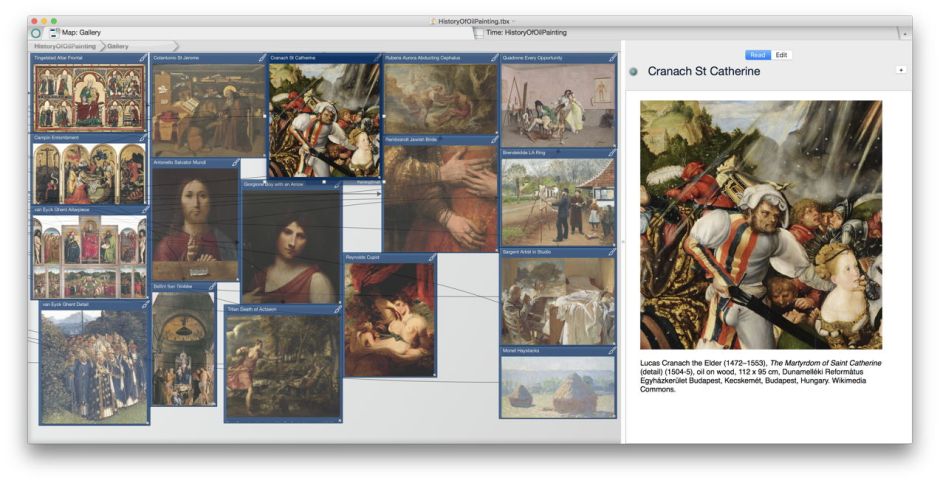Click the Gallery breadcrumb segment
The height and width of the screenshot is (483, 940).
point(118,46)
